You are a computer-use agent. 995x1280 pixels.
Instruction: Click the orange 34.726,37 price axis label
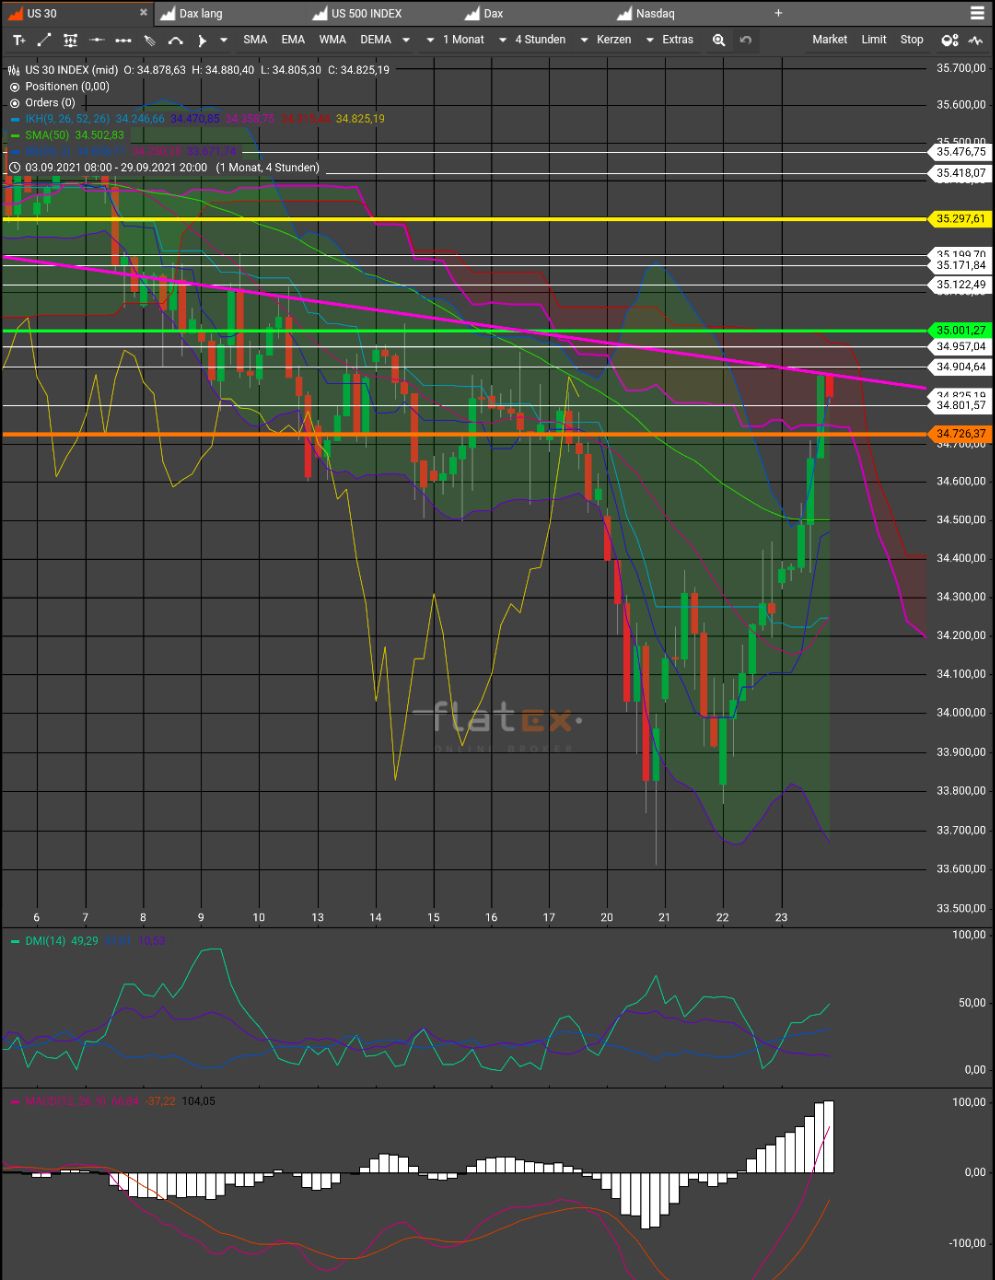[x=960, y=434]
